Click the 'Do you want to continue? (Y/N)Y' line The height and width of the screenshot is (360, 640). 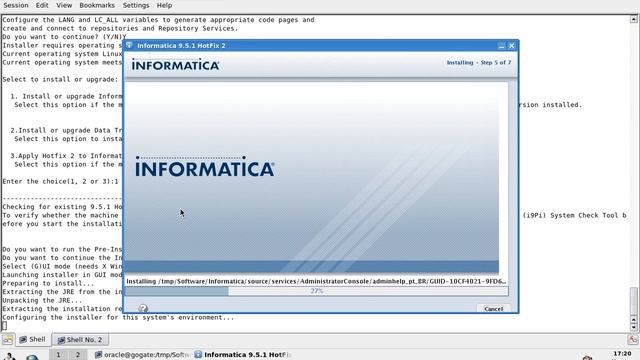click(x=64, y=37)
